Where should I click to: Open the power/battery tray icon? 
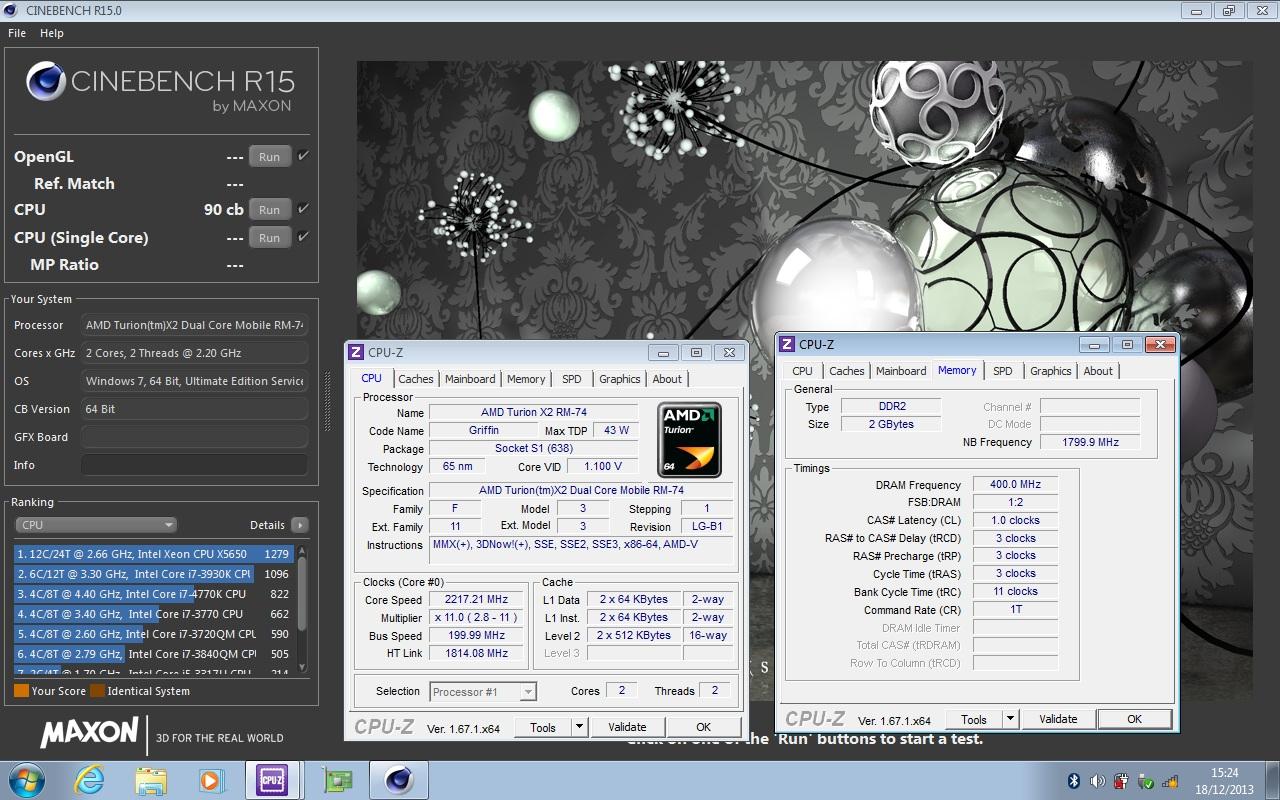tap(1122, 781)
